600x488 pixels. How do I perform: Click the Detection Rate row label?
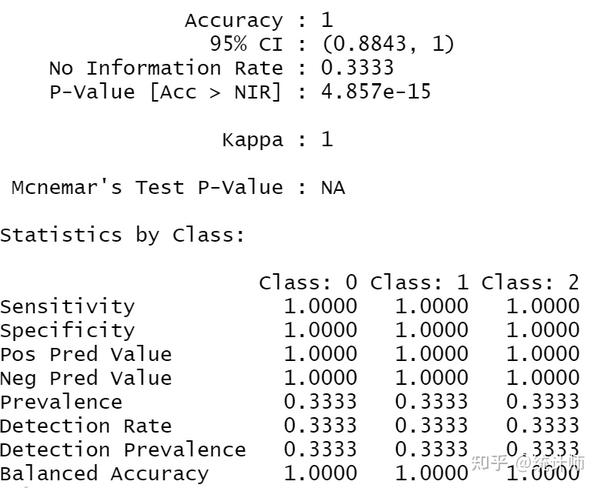click(x=86, y=426)
